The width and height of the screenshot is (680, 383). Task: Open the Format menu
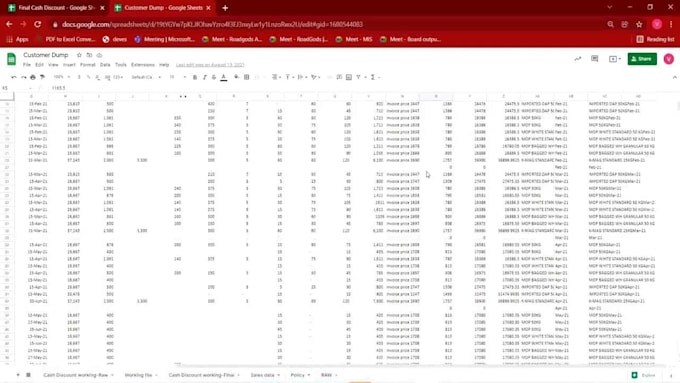point(88,65)
